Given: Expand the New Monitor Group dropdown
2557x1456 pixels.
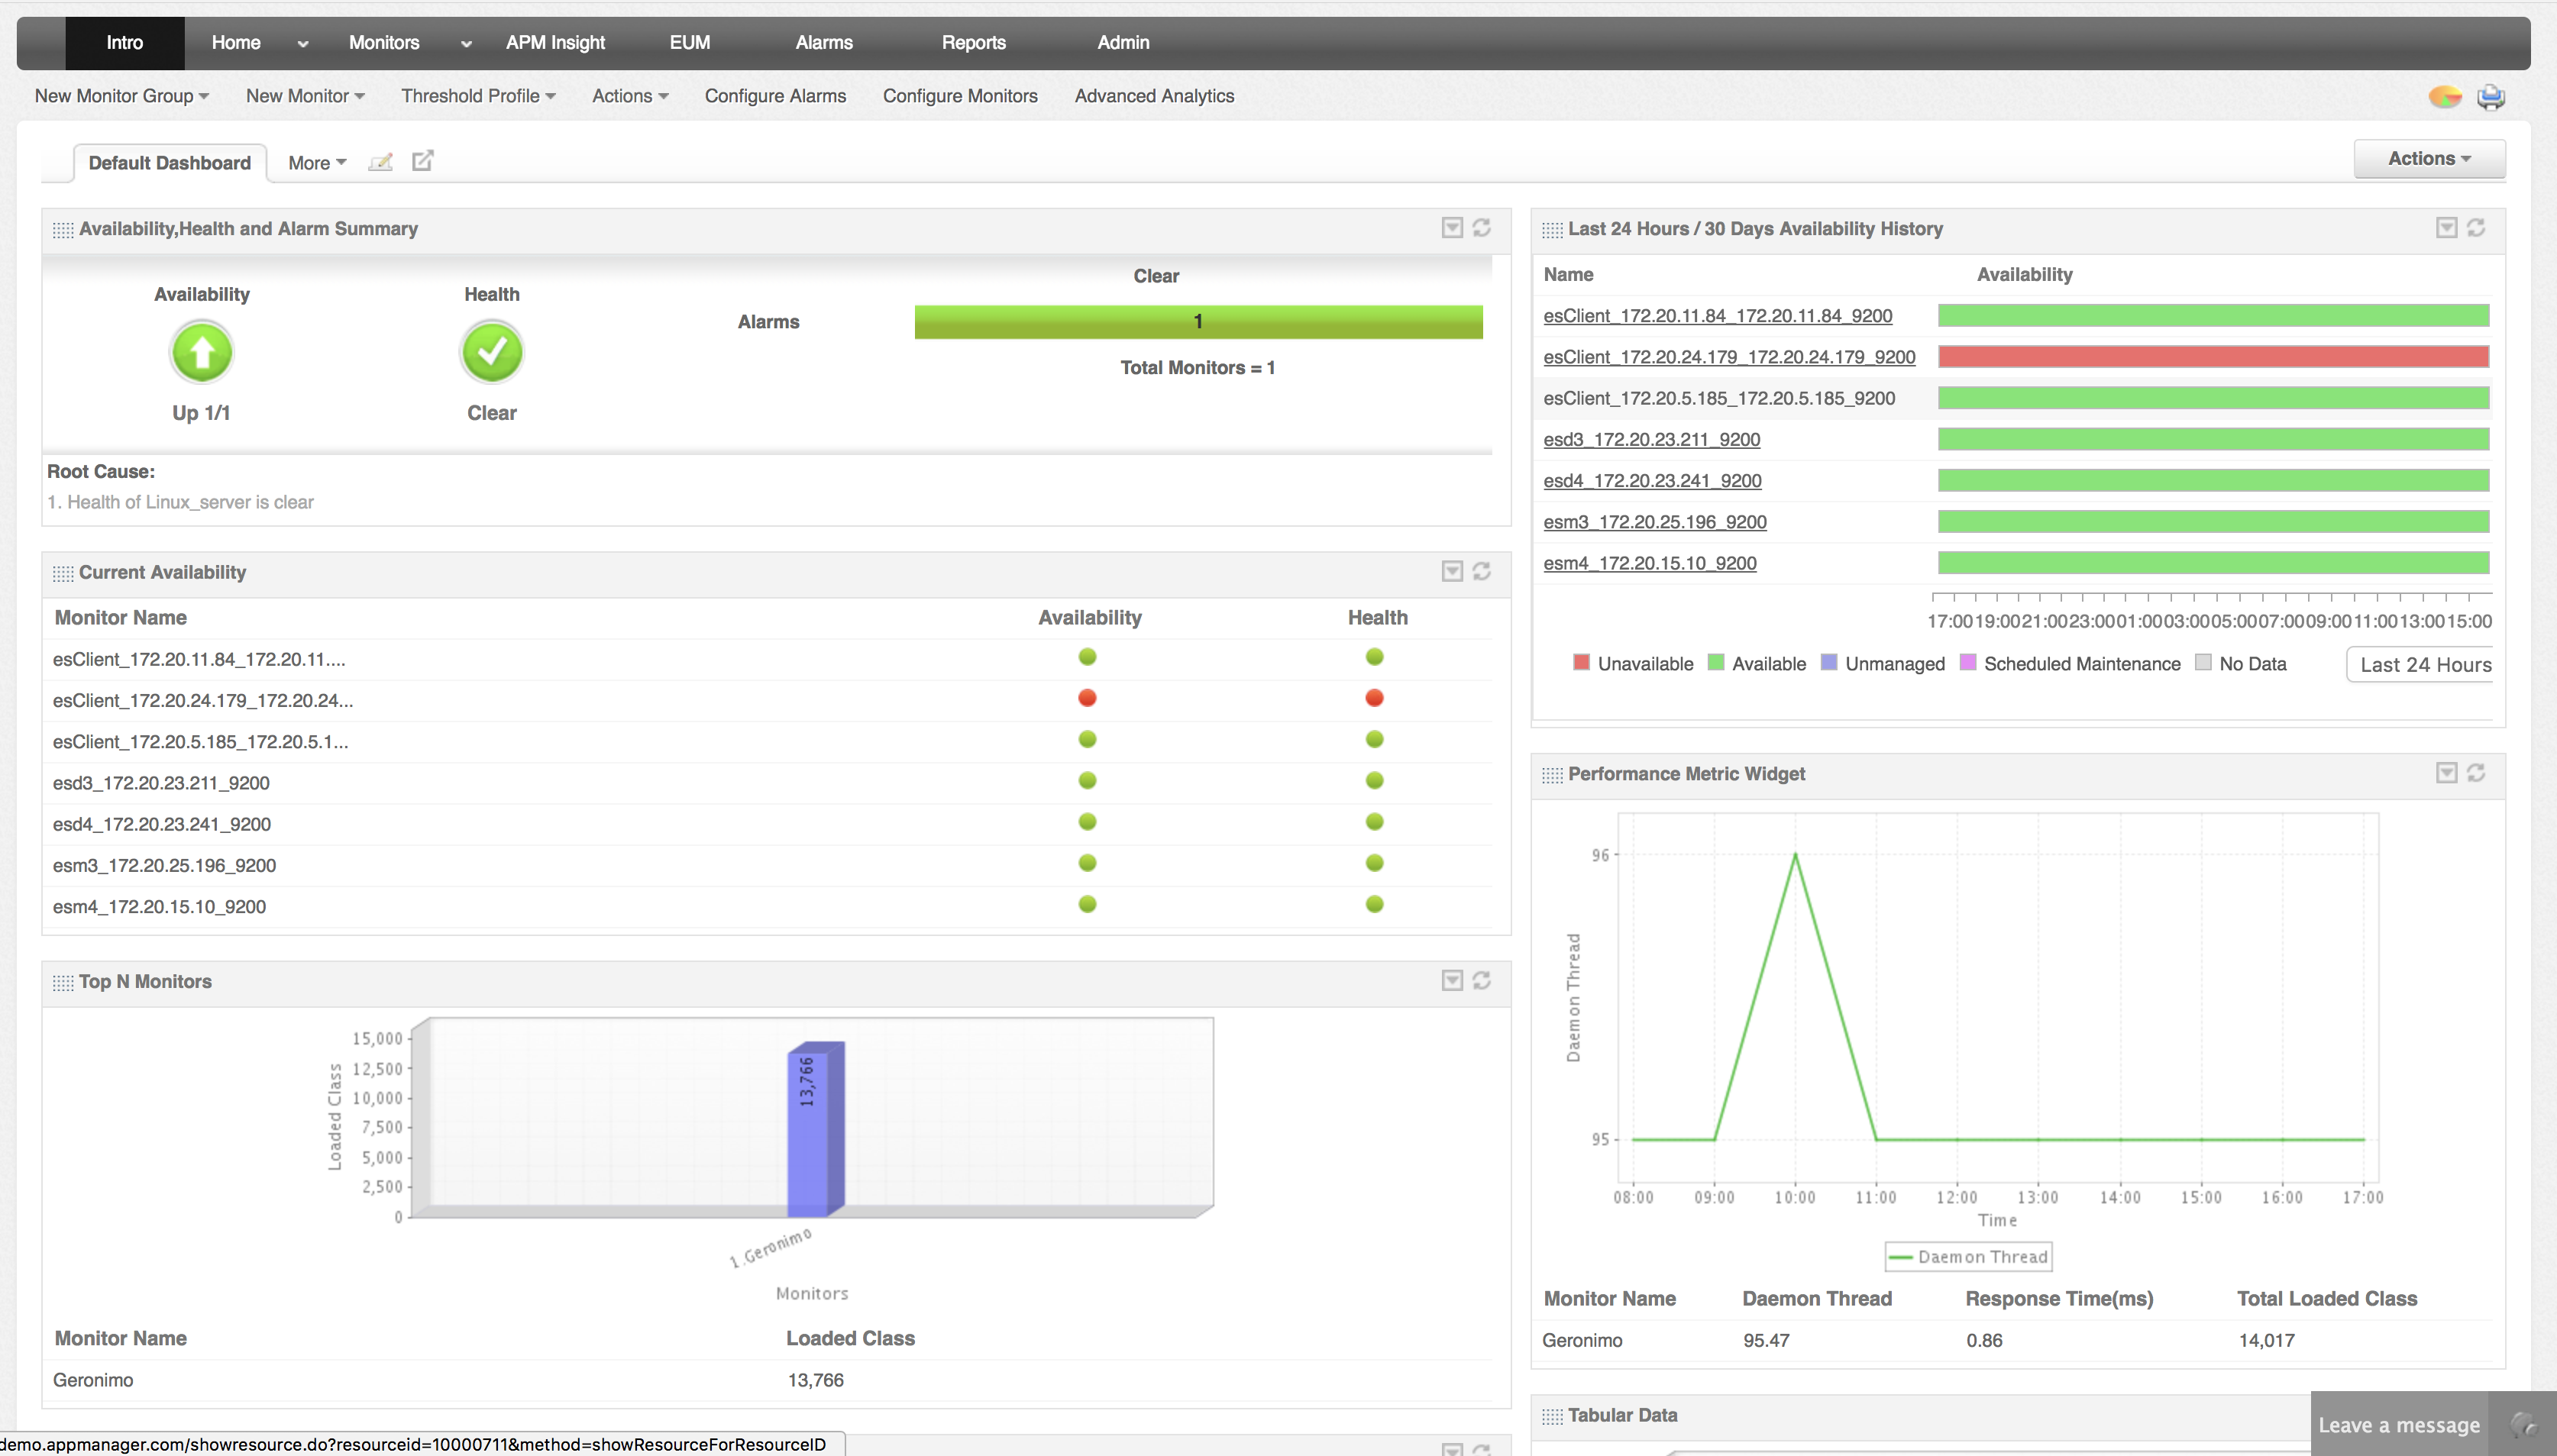Looking at the screenshot, I should coord(122,96).
